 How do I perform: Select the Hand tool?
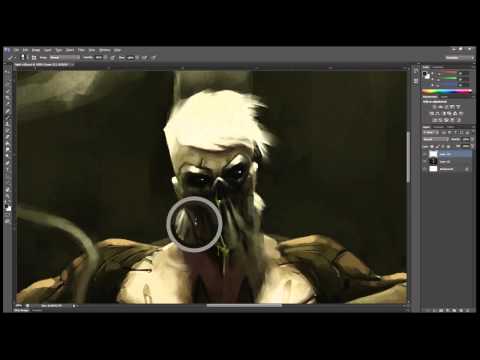click(x=7, y=190)
